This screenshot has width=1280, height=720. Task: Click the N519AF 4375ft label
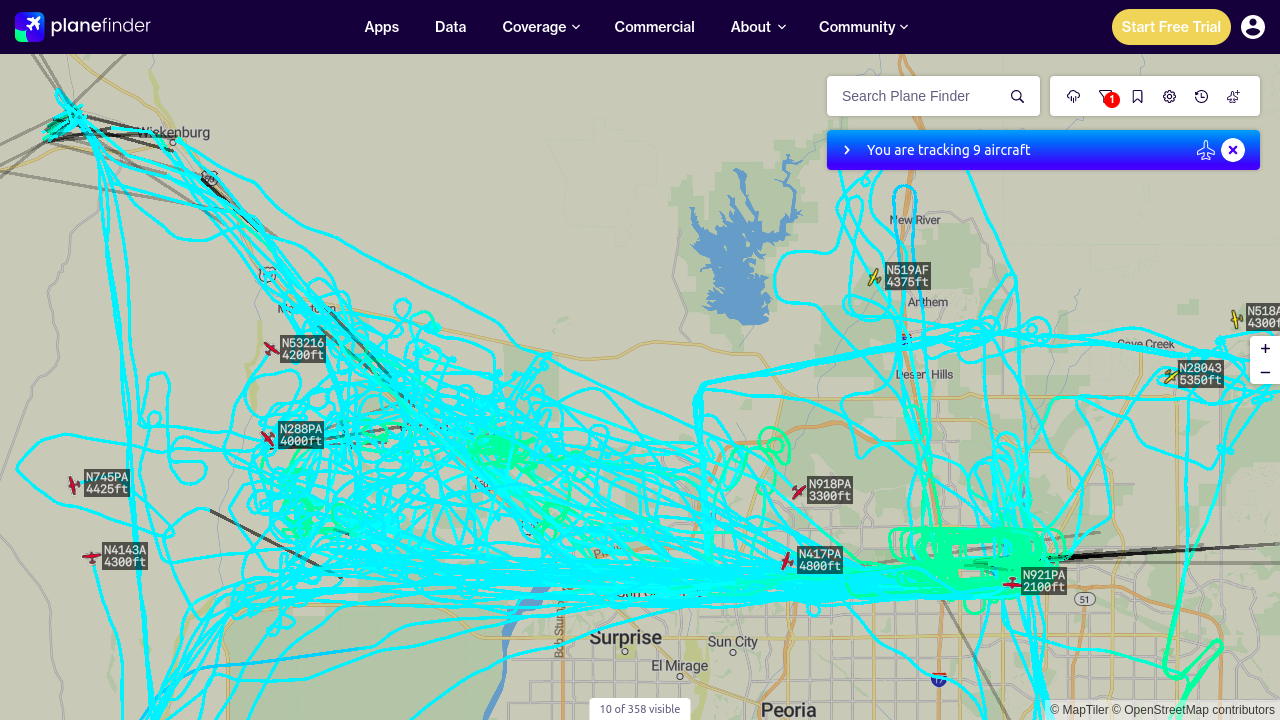click(908, 276)
